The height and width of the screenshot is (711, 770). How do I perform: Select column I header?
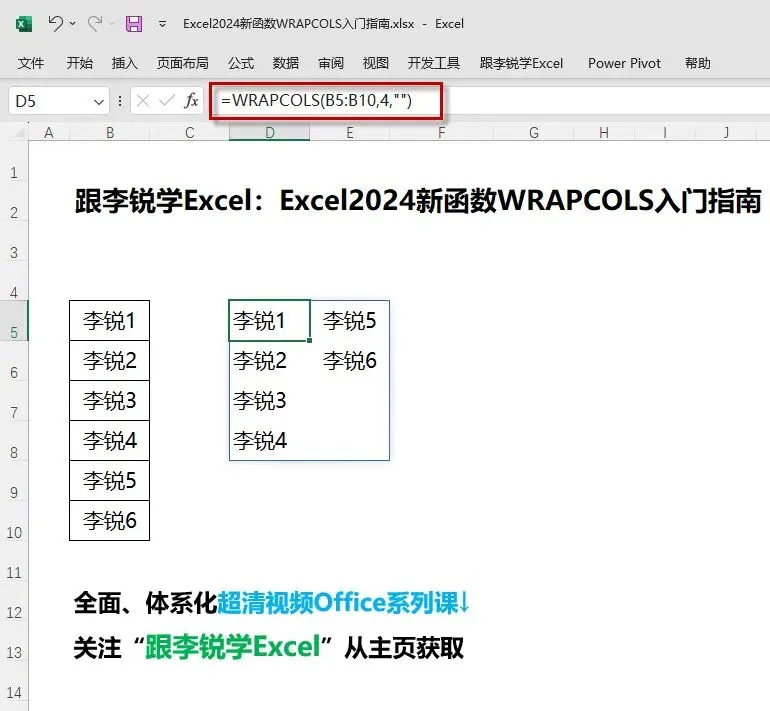665,133
